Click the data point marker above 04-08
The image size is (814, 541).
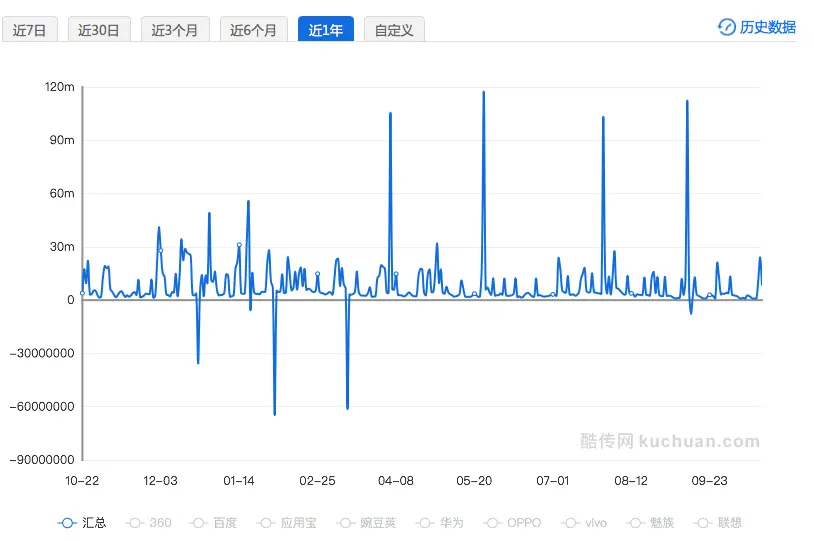pyautogui.click(x=396, y=274)
